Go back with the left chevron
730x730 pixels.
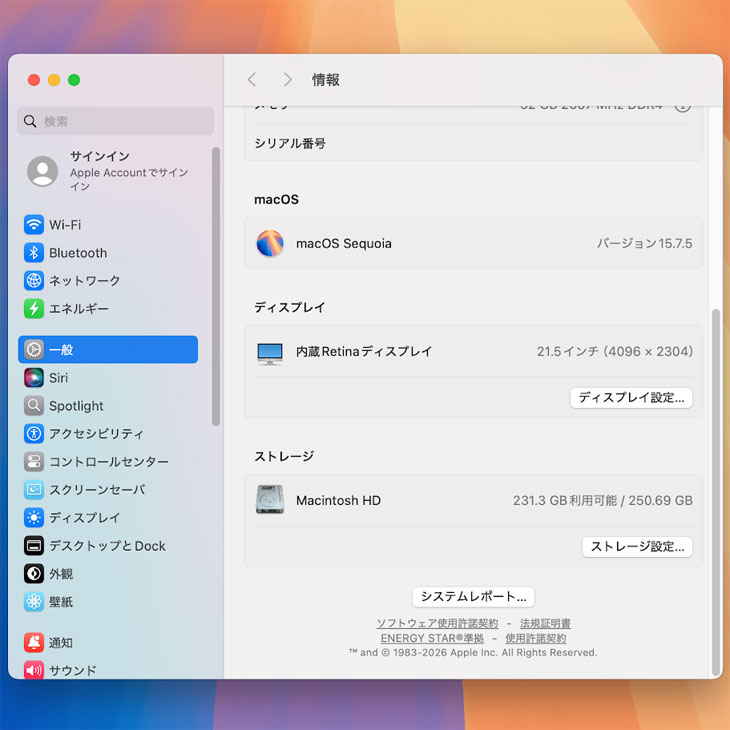pos(252,80)
